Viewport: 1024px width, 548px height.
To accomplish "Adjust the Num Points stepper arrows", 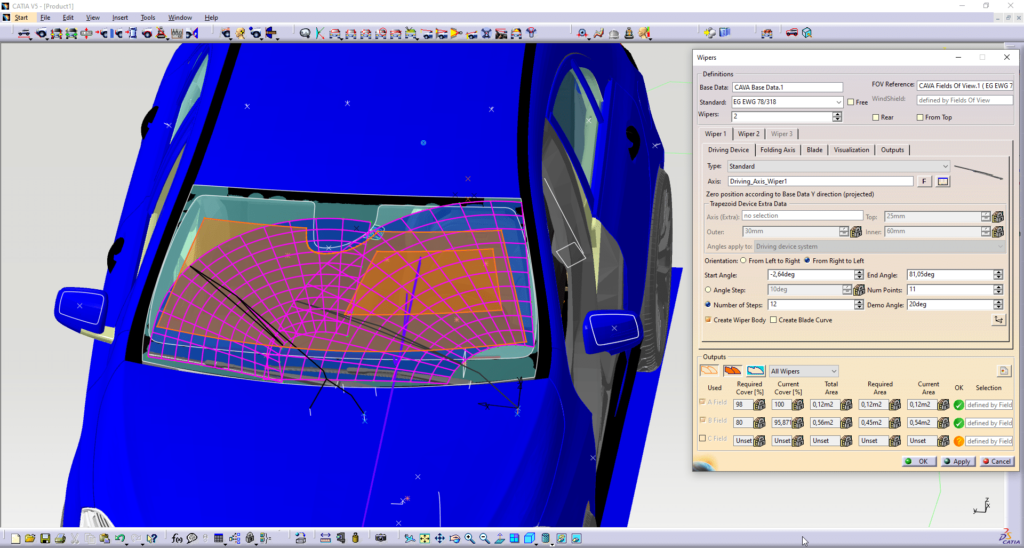I will [998, 290].
